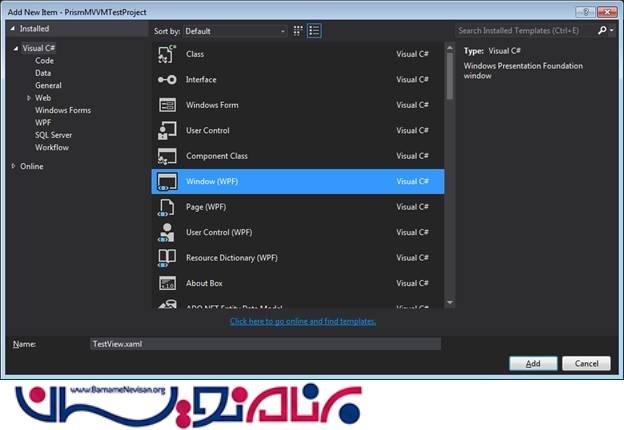Click the scrollbar up arrow
Viewport: 624px width, 430px height.
tap(450, 48)
